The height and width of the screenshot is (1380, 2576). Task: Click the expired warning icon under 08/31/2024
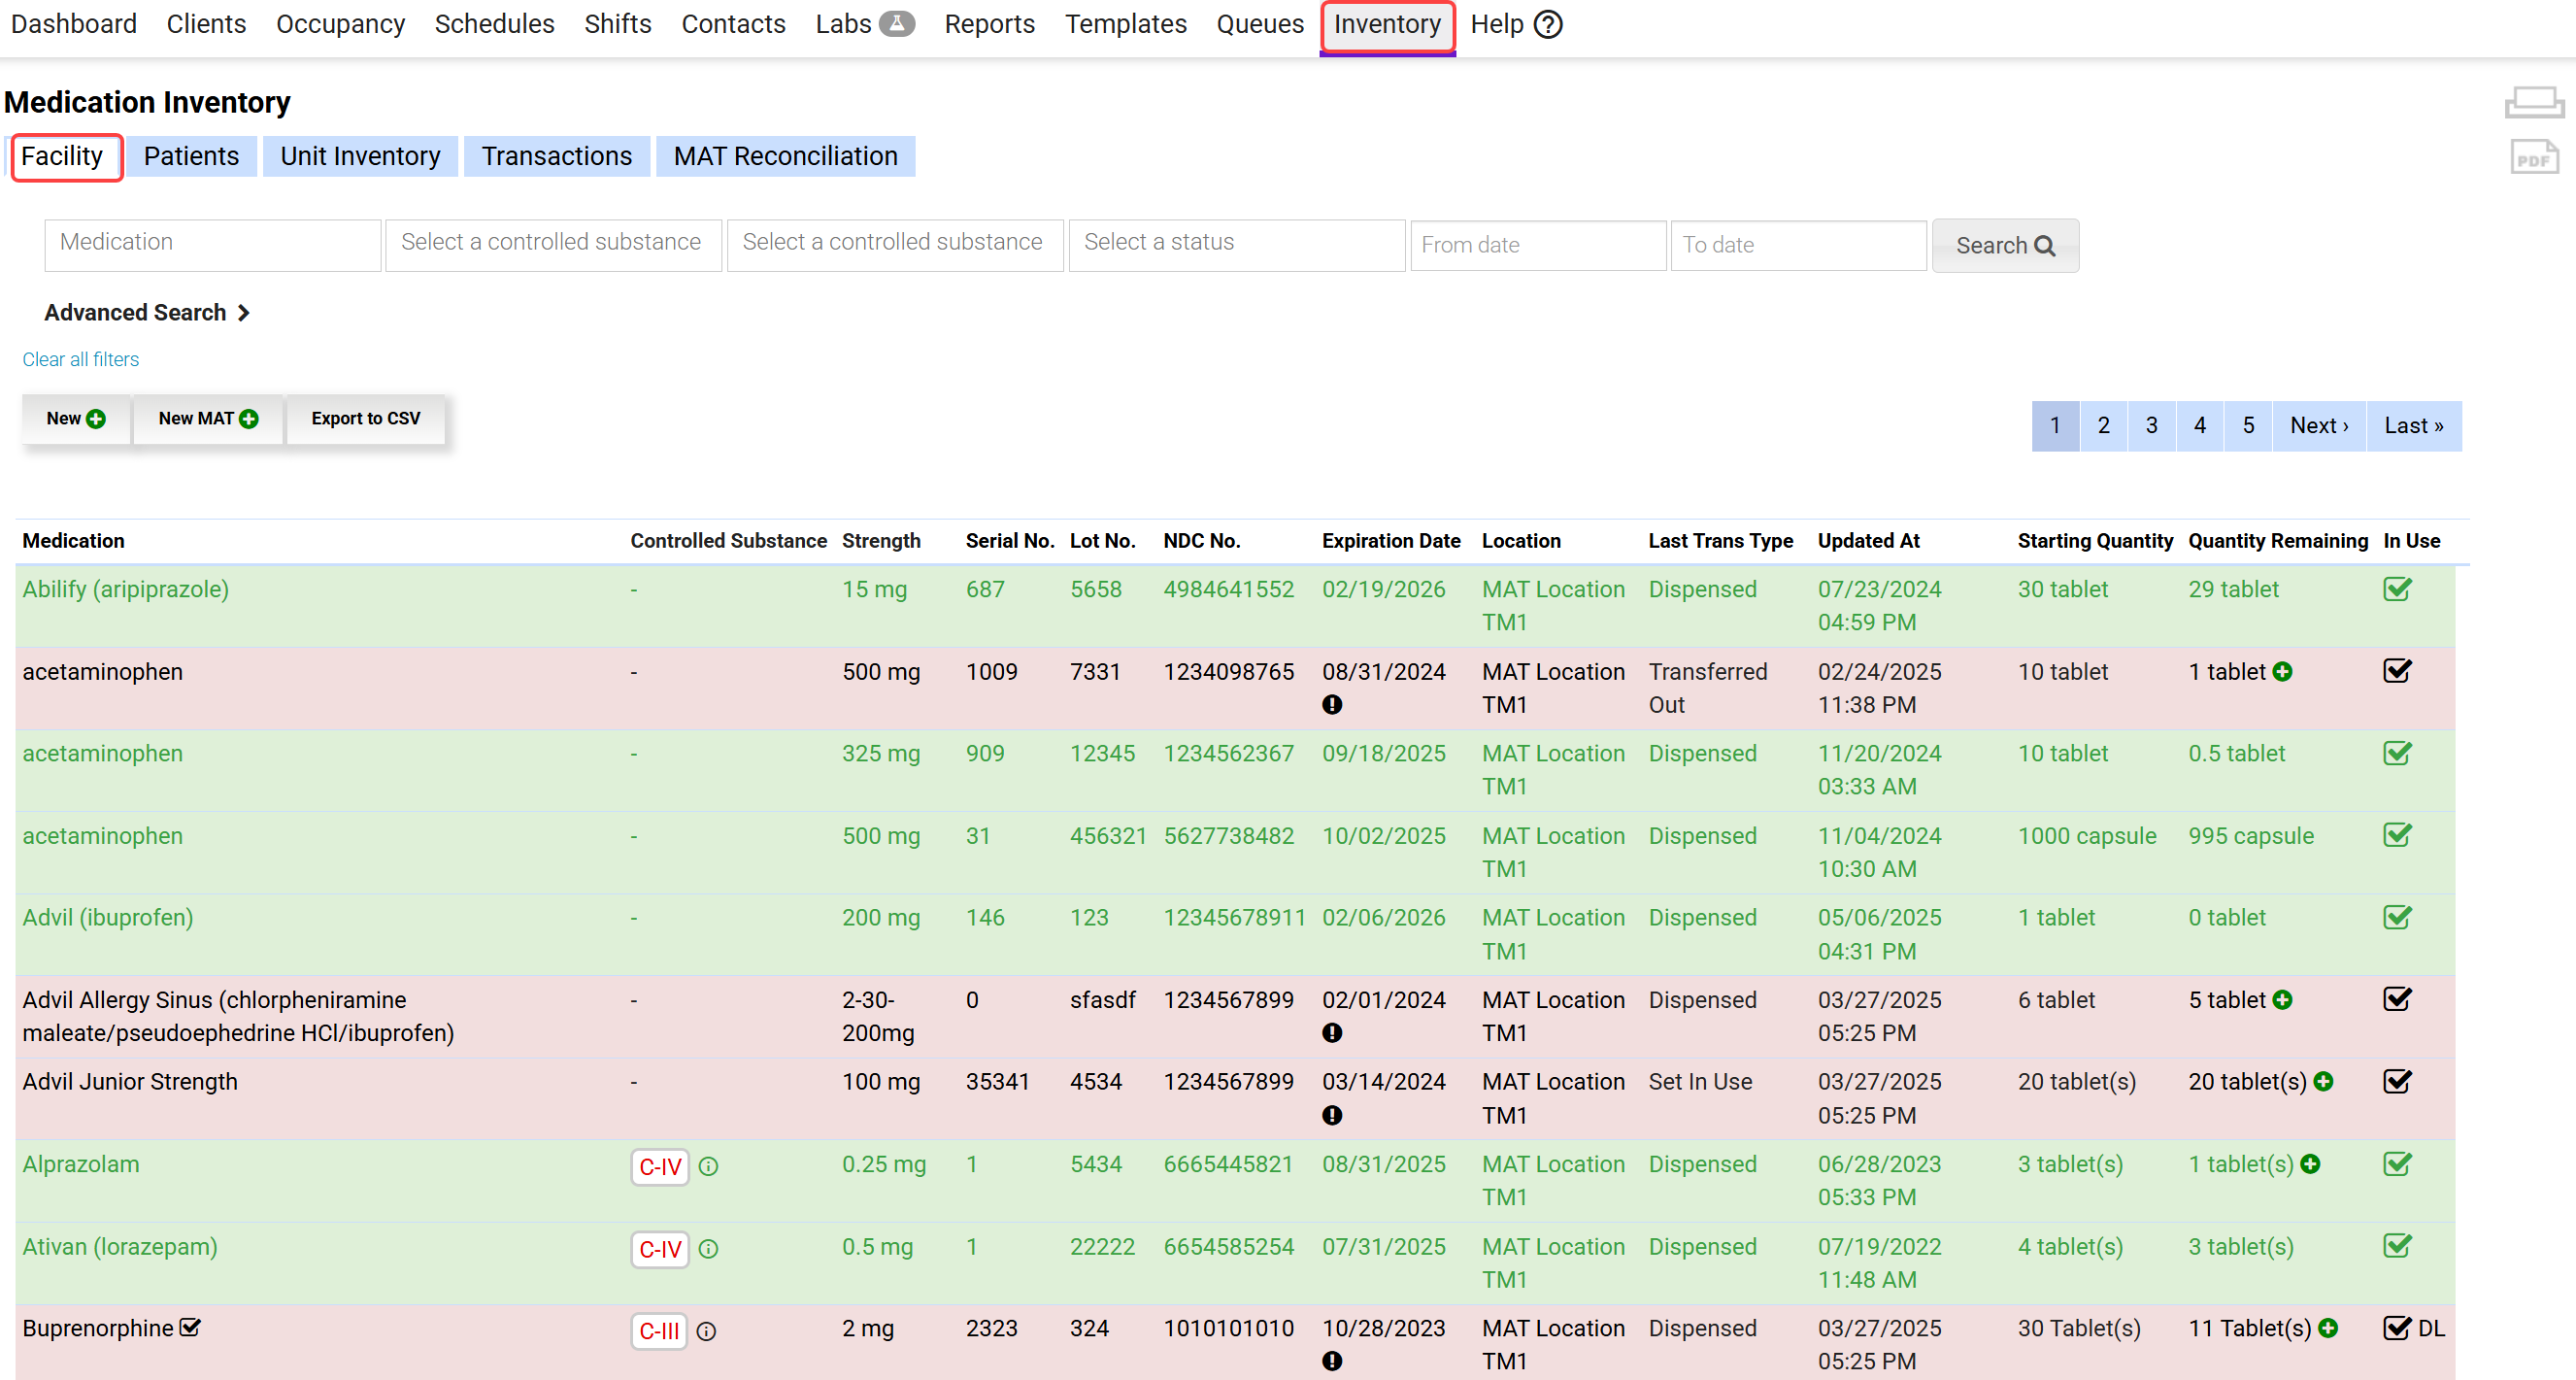(x=1331, y=704)
